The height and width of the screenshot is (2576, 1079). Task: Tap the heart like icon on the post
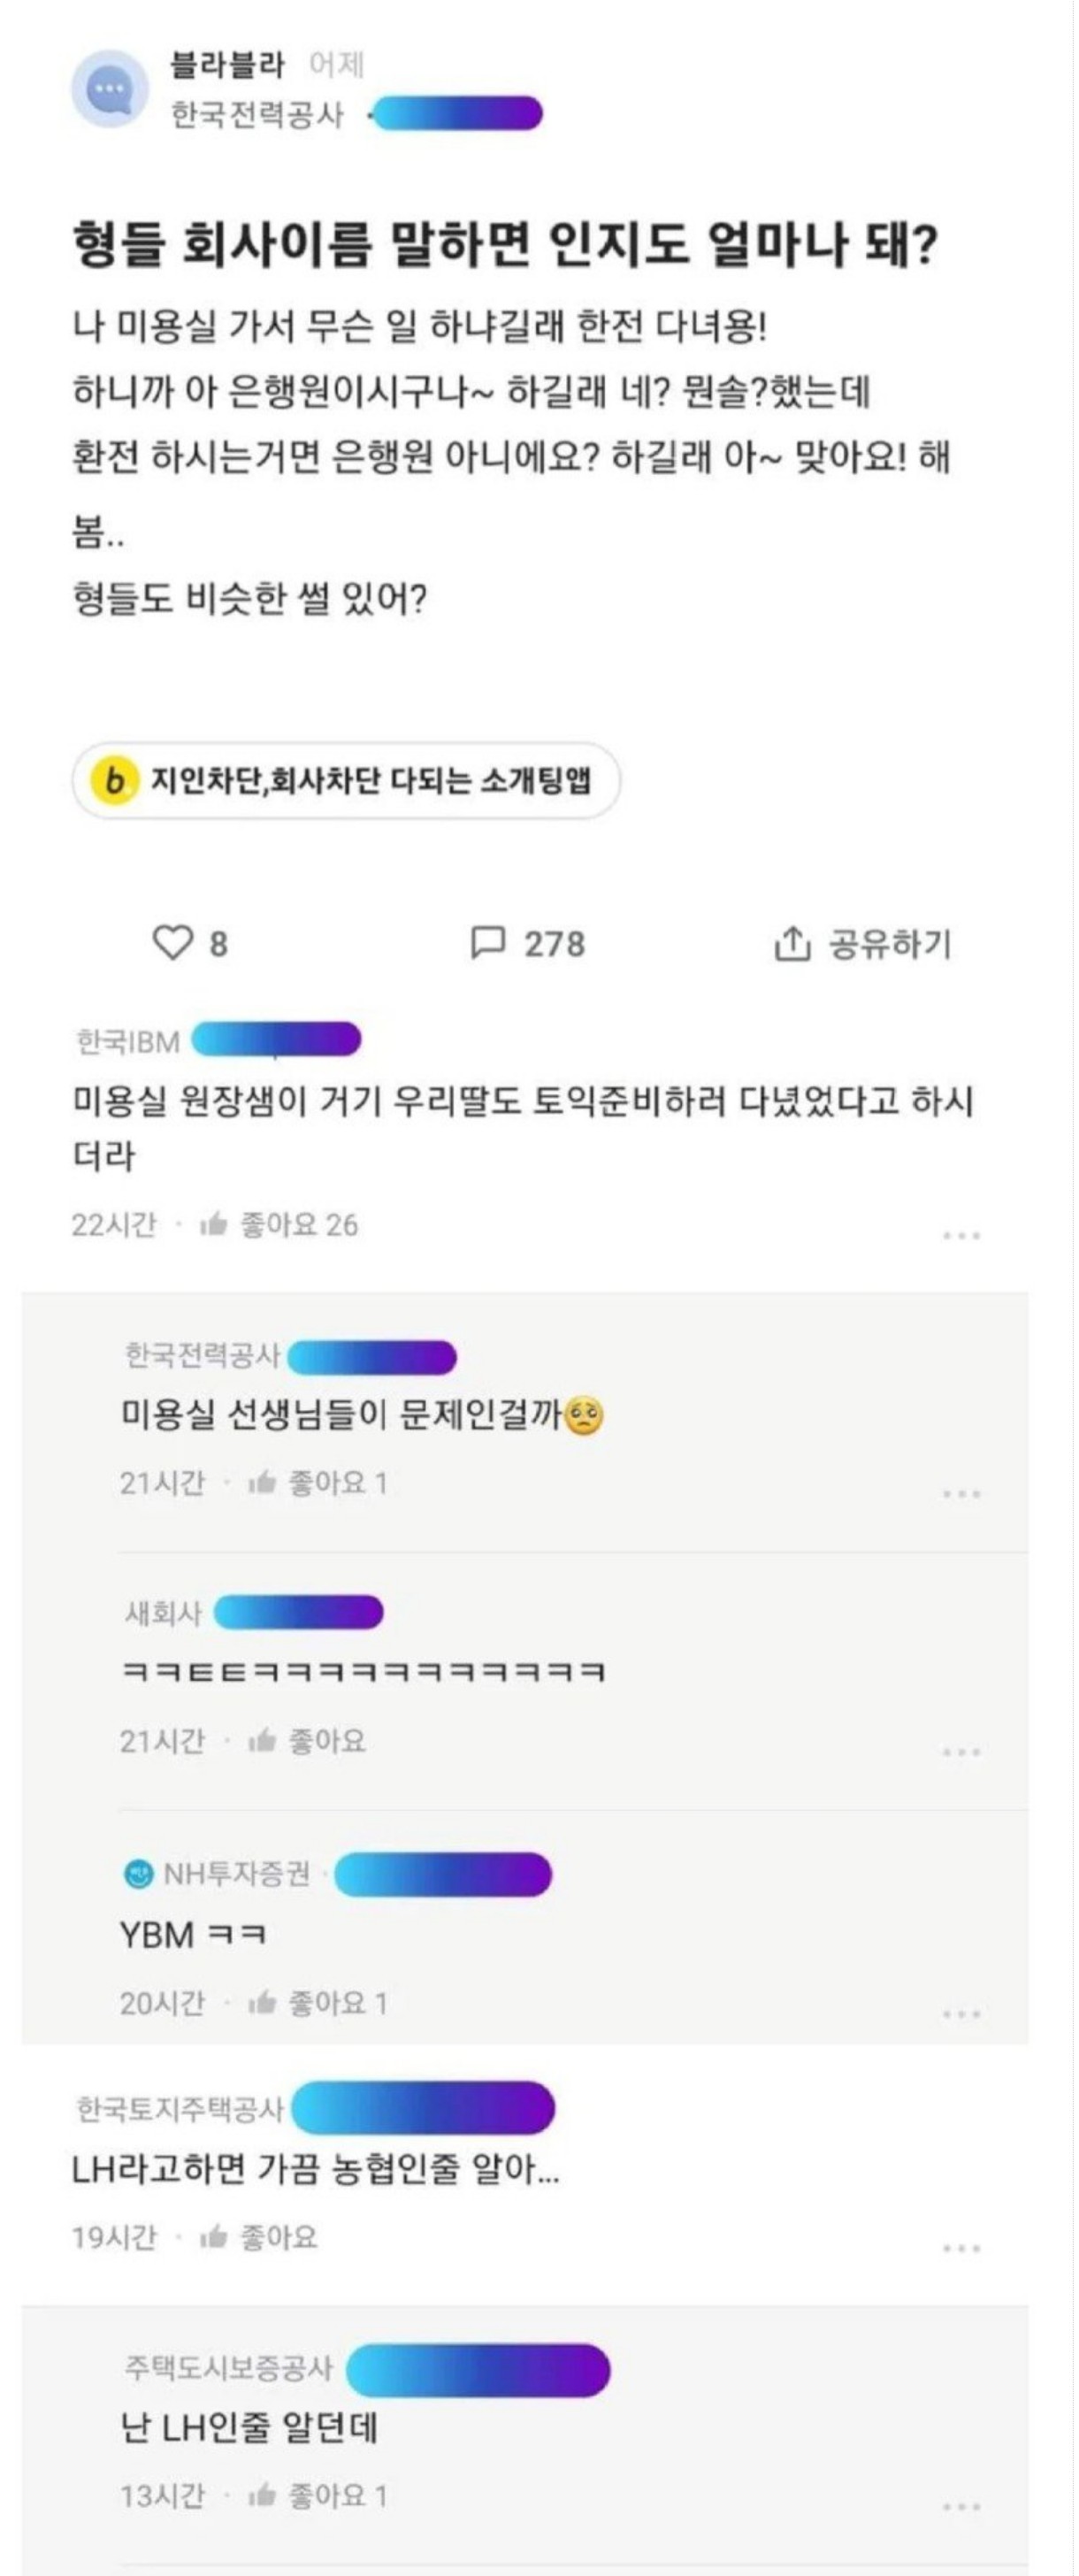(x=171, y=942)
